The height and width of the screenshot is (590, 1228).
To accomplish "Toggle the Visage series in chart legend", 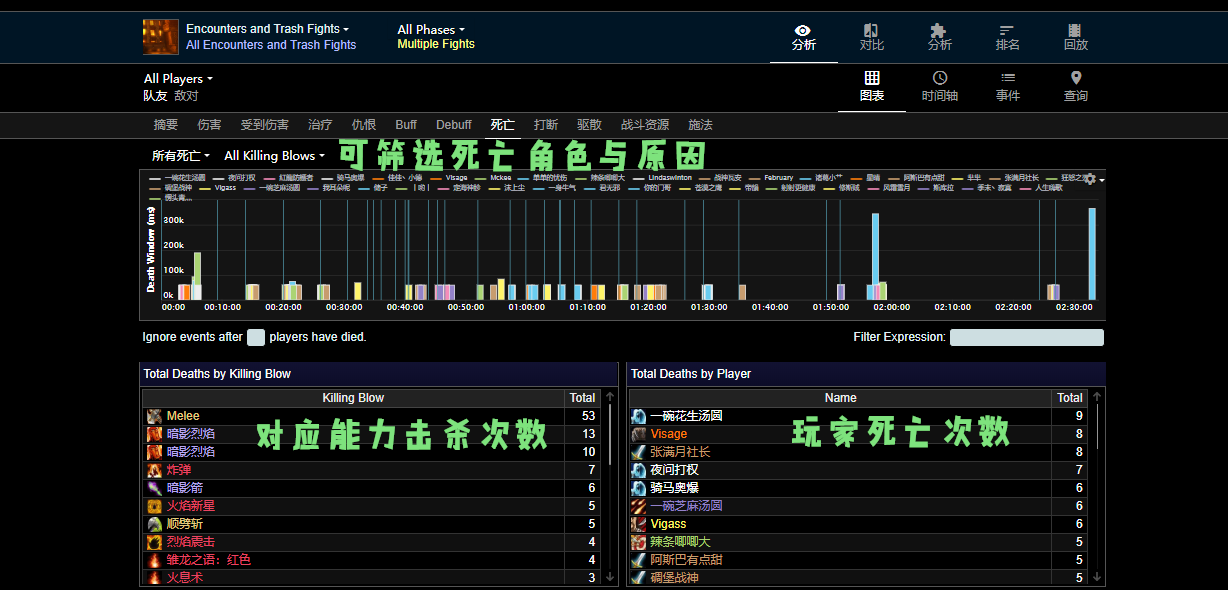I will tap(456, 178).
